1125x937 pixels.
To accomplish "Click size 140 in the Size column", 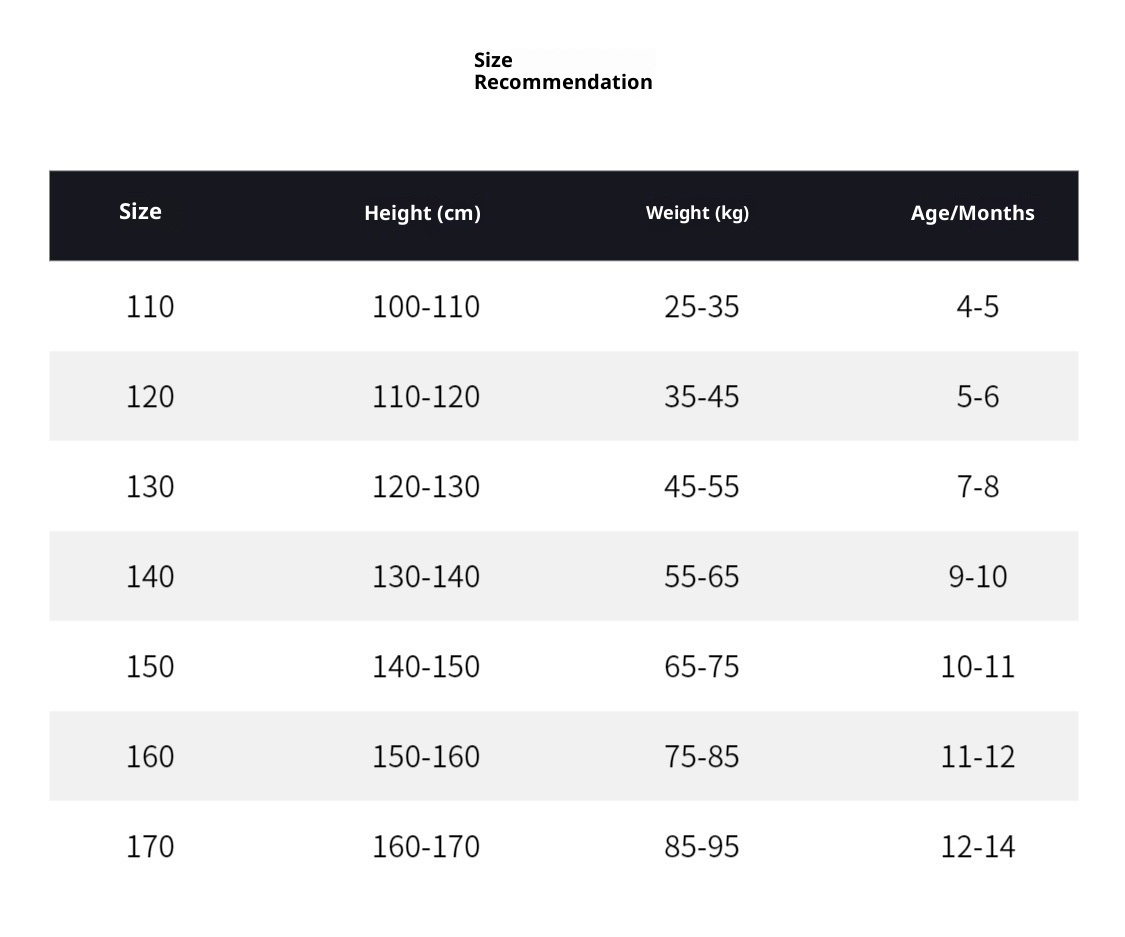I will click(150, 576).
